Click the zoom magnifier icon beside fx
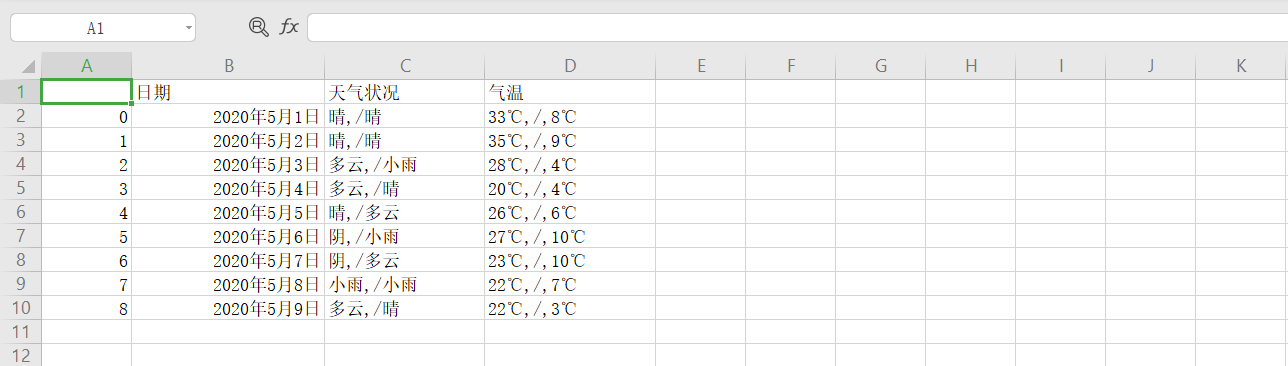 [x=259, y=28]
